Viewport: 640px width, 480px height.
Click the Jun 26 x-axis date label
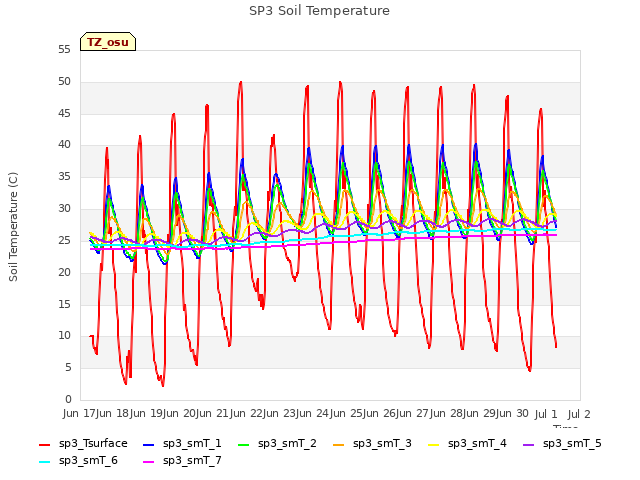[380, 414]
